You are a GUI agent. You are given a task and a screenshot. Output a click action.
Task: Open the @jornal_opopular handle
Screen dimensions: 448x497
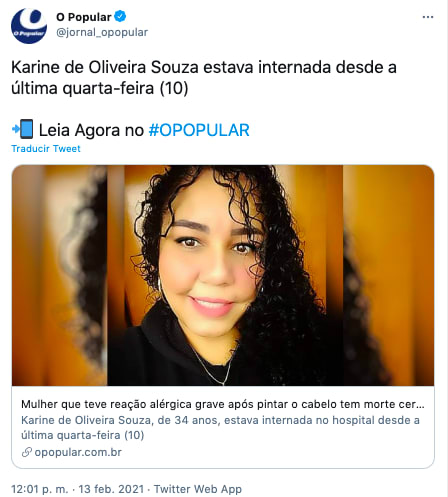coord(102,33)
